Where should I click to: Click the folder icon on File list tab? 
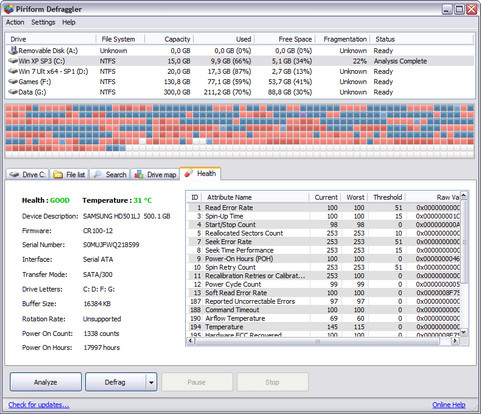(58, 175)
